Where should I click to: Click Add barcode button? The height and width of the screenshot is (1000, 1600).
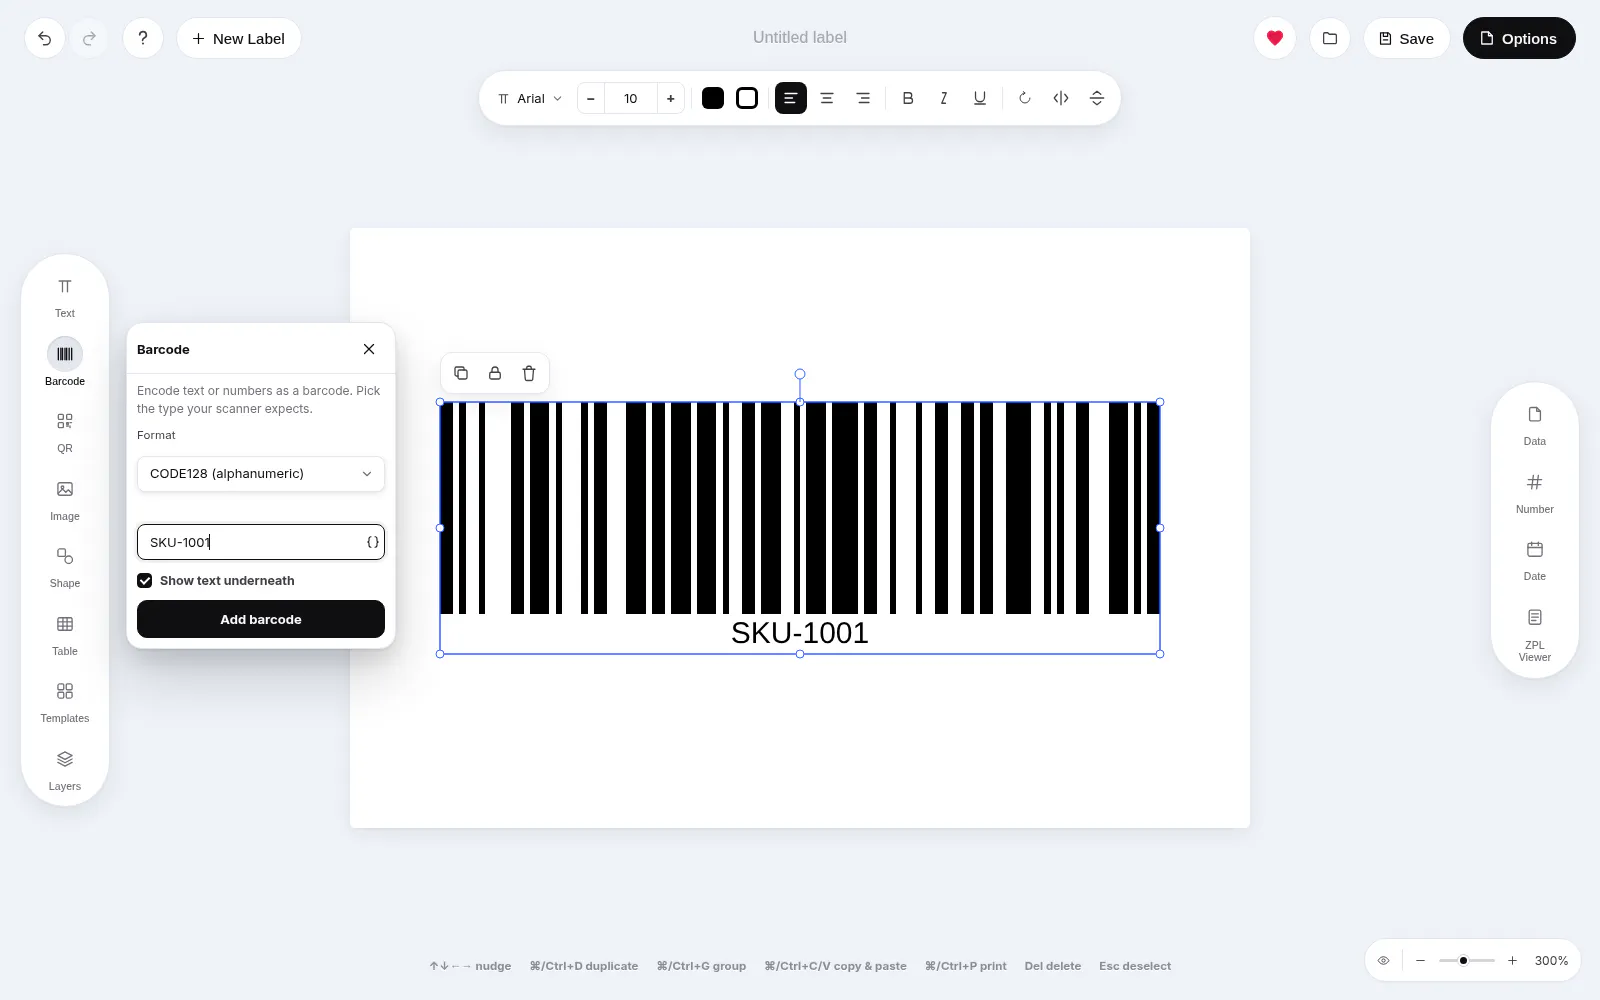261,619
